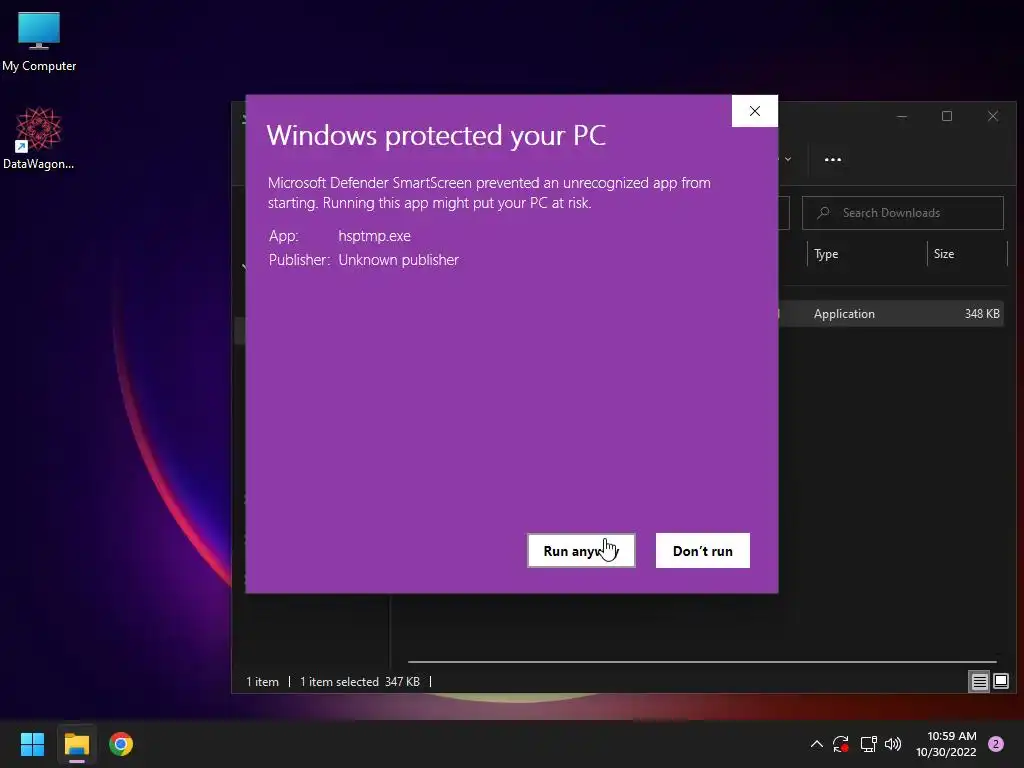1024x768 pixels.
Task: Sort by Type column in Explorer
Action: (x=867, y=253)
